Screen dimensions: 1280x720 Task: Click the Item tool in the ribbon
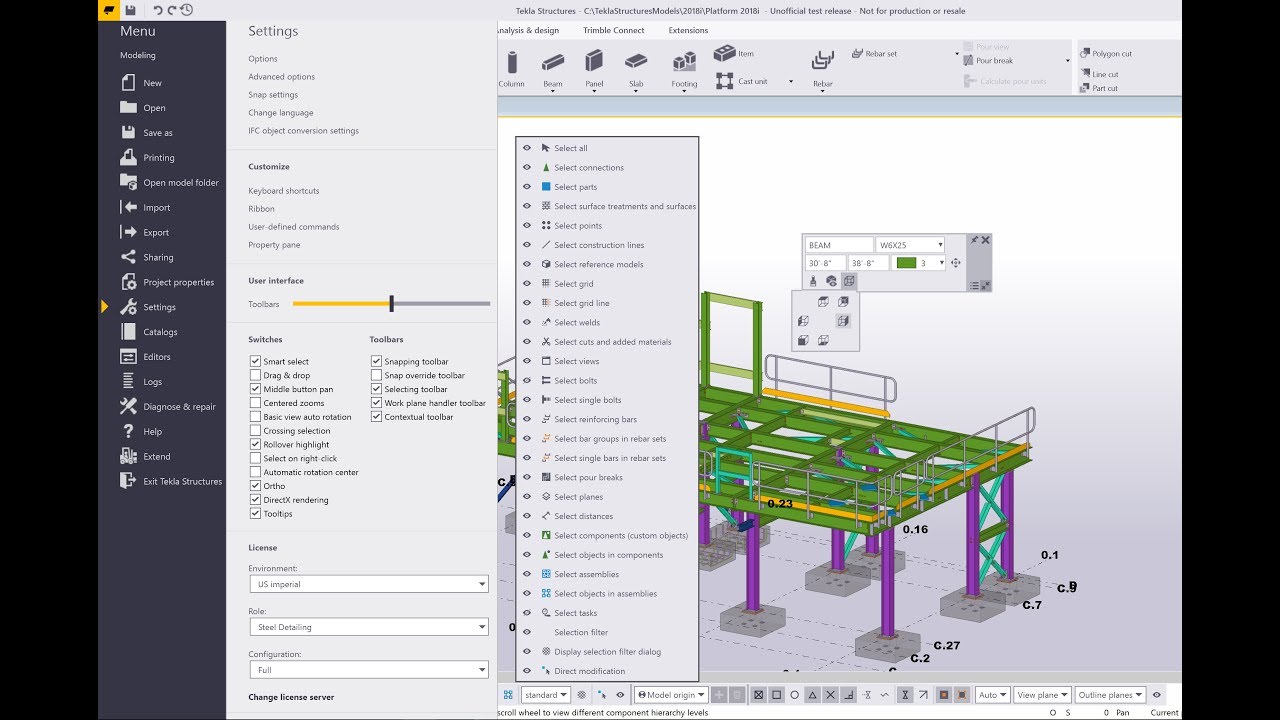(736, 53)
